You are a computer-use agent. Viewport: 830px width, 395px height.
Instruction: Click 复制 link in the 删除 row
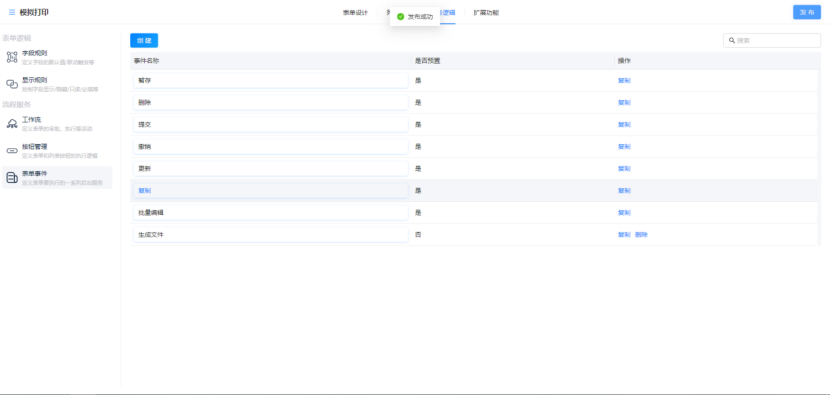tap(624, 102)
